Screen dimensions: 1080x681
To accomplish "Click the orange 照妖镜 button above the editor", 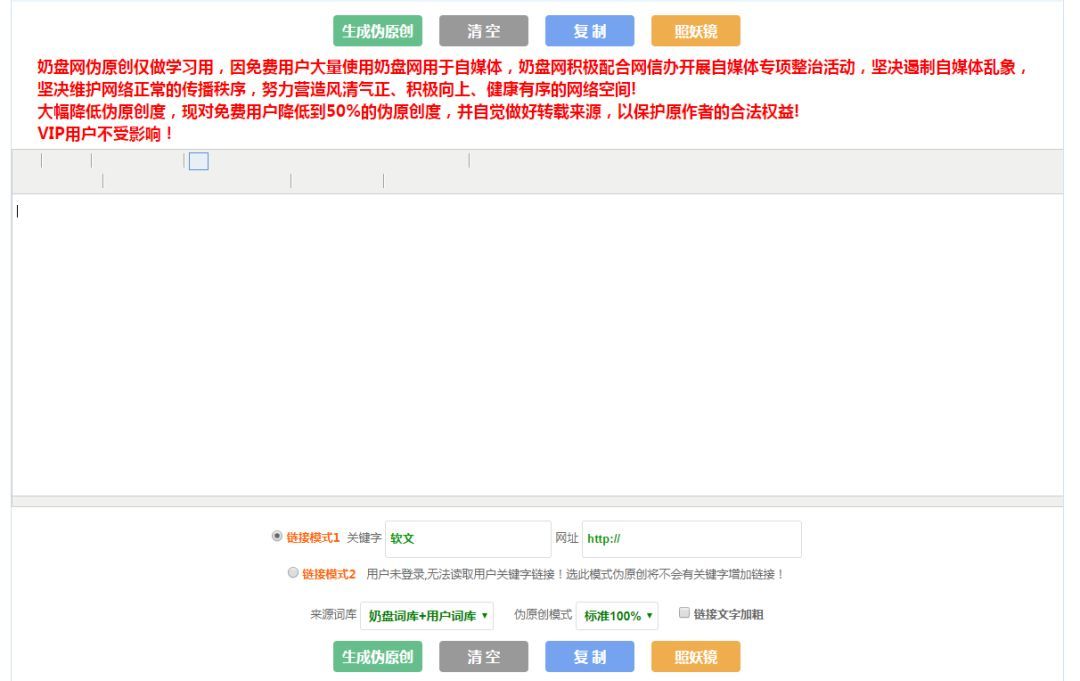I will [x=696, y=31].
